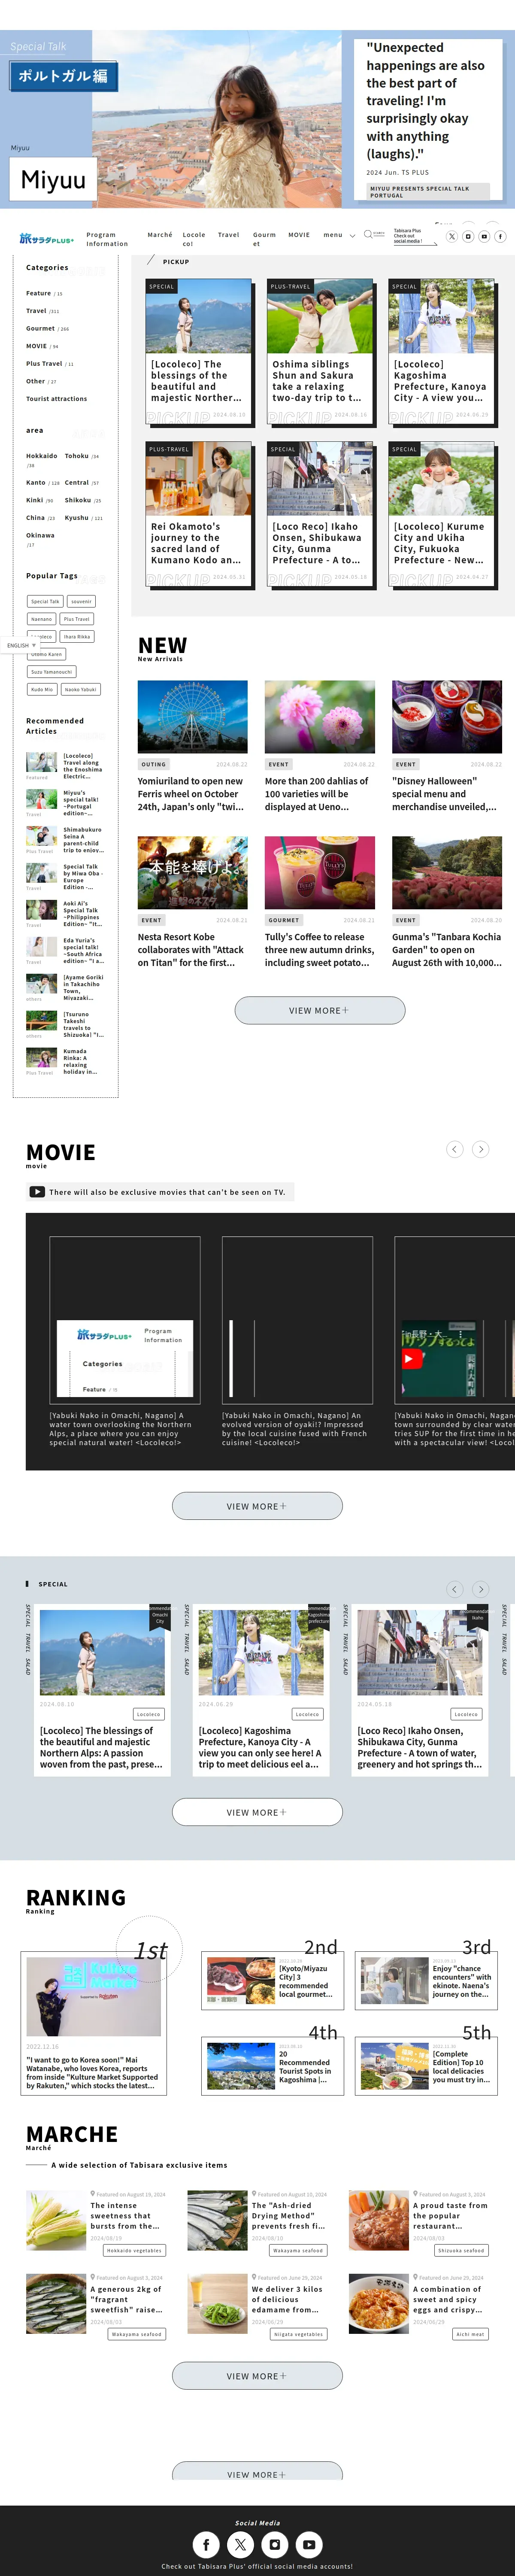This screenshot has height=2576, width=515.
Task: Open footer X social icon
Action: click(240, 2543)
